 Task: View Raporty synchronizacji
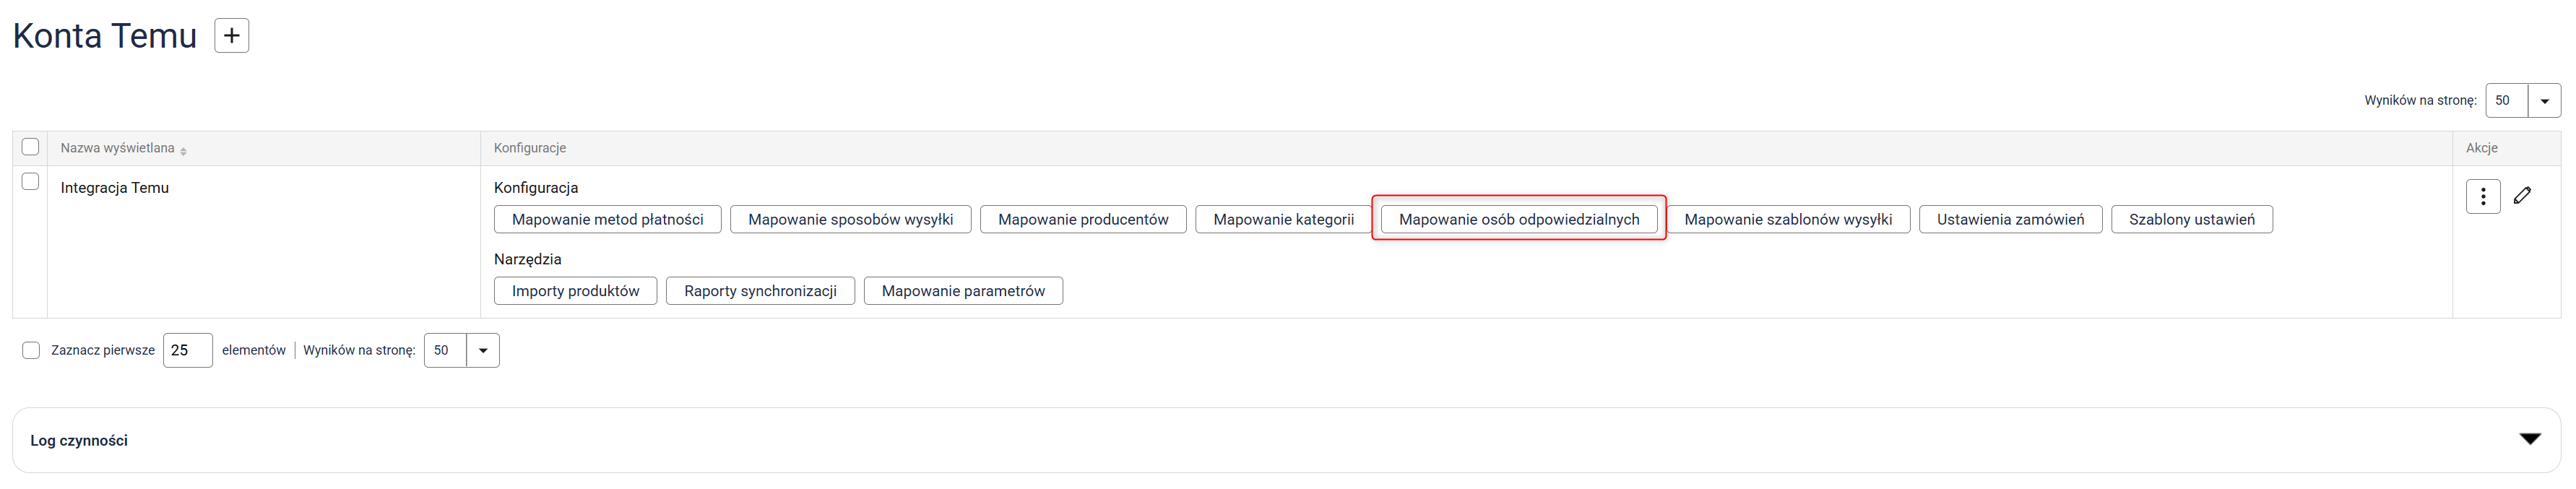click(760, 291)
